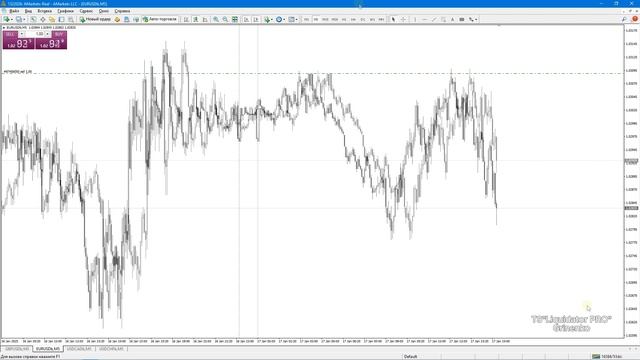Screen dimensions: 640x360
Task: Open the Вставка menu
Action: click(44, 11)
